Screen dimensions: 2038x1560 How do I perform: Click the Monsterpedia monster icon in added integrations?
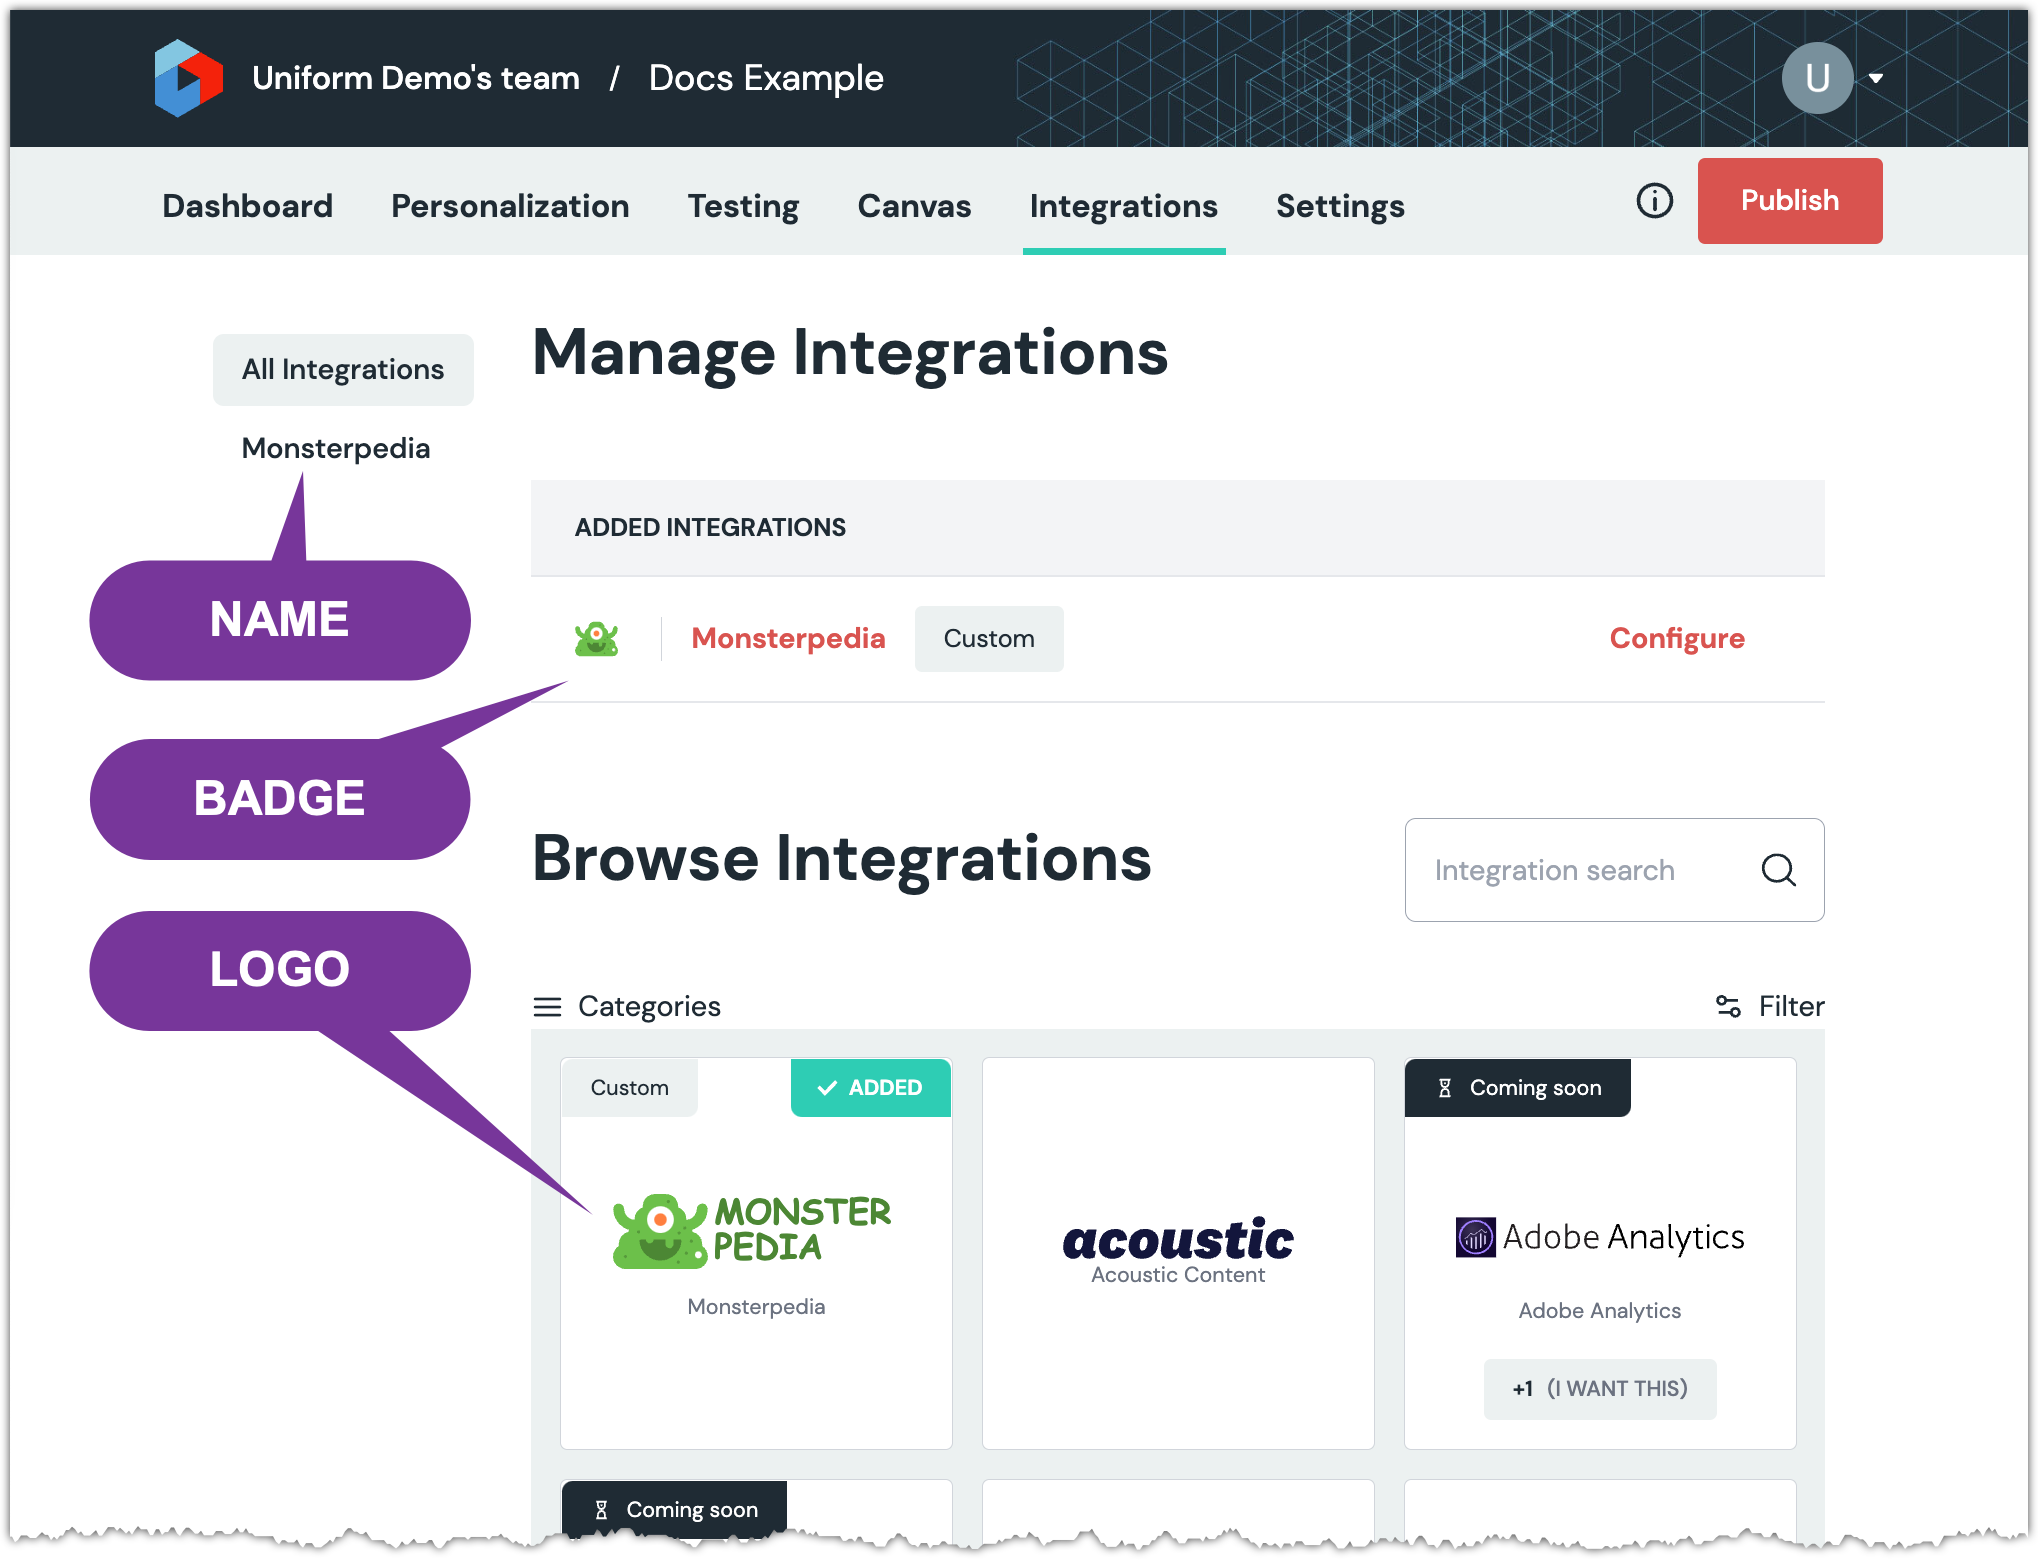[596, 639]
